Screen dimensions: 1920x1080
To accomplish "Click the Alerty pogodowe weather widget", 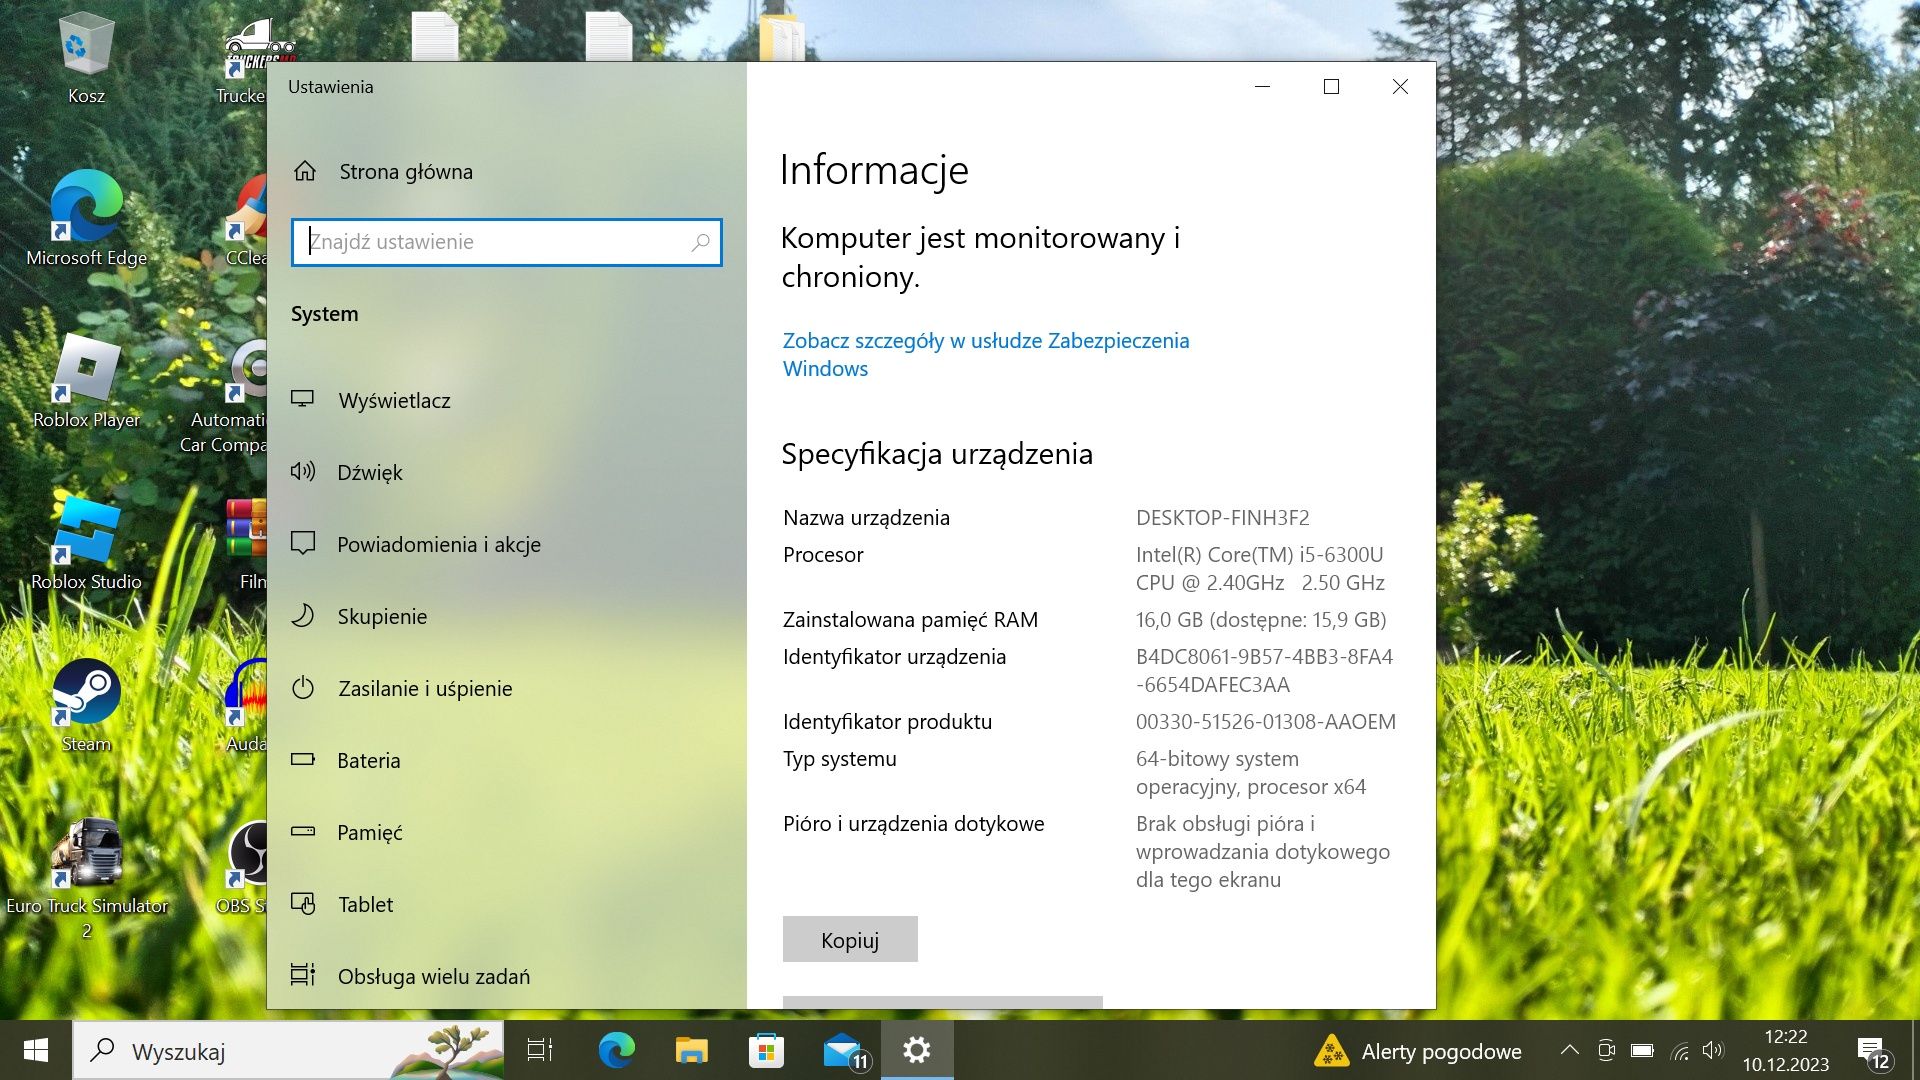I will (1417, 1051).
